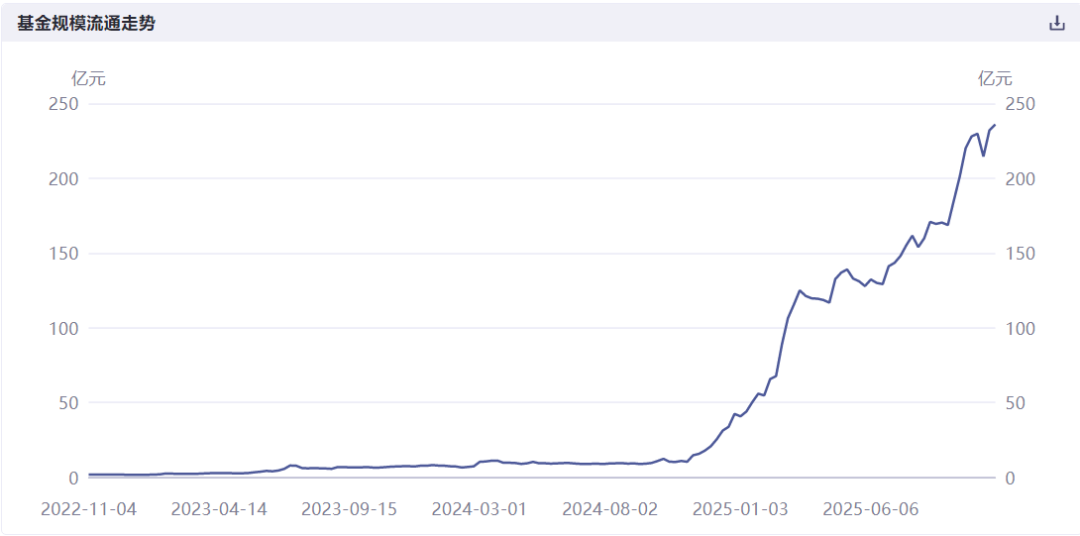Select x-axis date 2025-01-03
This screenshot has width=1080, height=536.
coord(740,509)
